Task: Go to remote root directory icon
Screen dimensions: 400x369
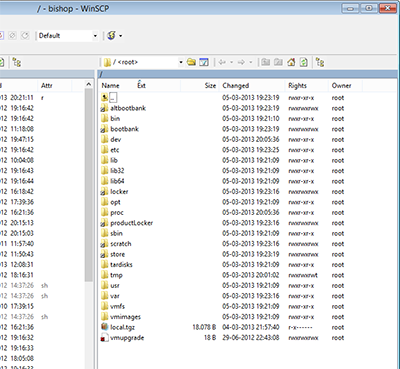Action: [278, 62]
